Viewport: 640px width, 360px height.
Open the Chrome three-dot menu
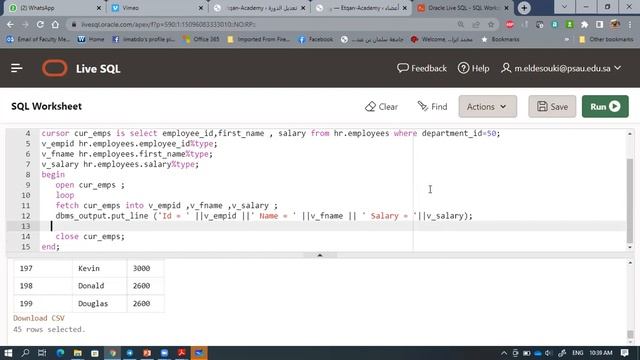631,24
